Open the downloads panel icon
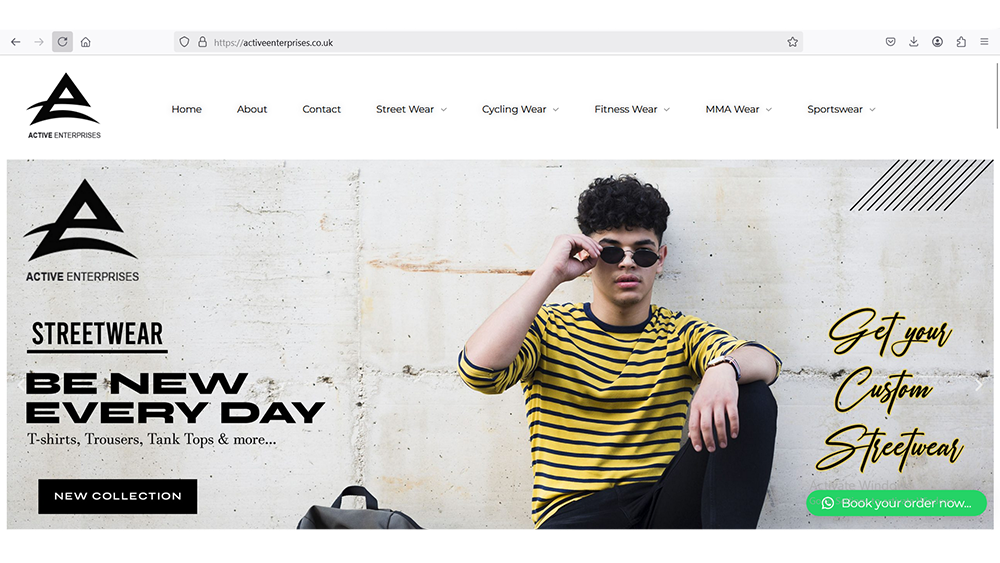The height and width of the screenshot is (563, 1000). 913,42
